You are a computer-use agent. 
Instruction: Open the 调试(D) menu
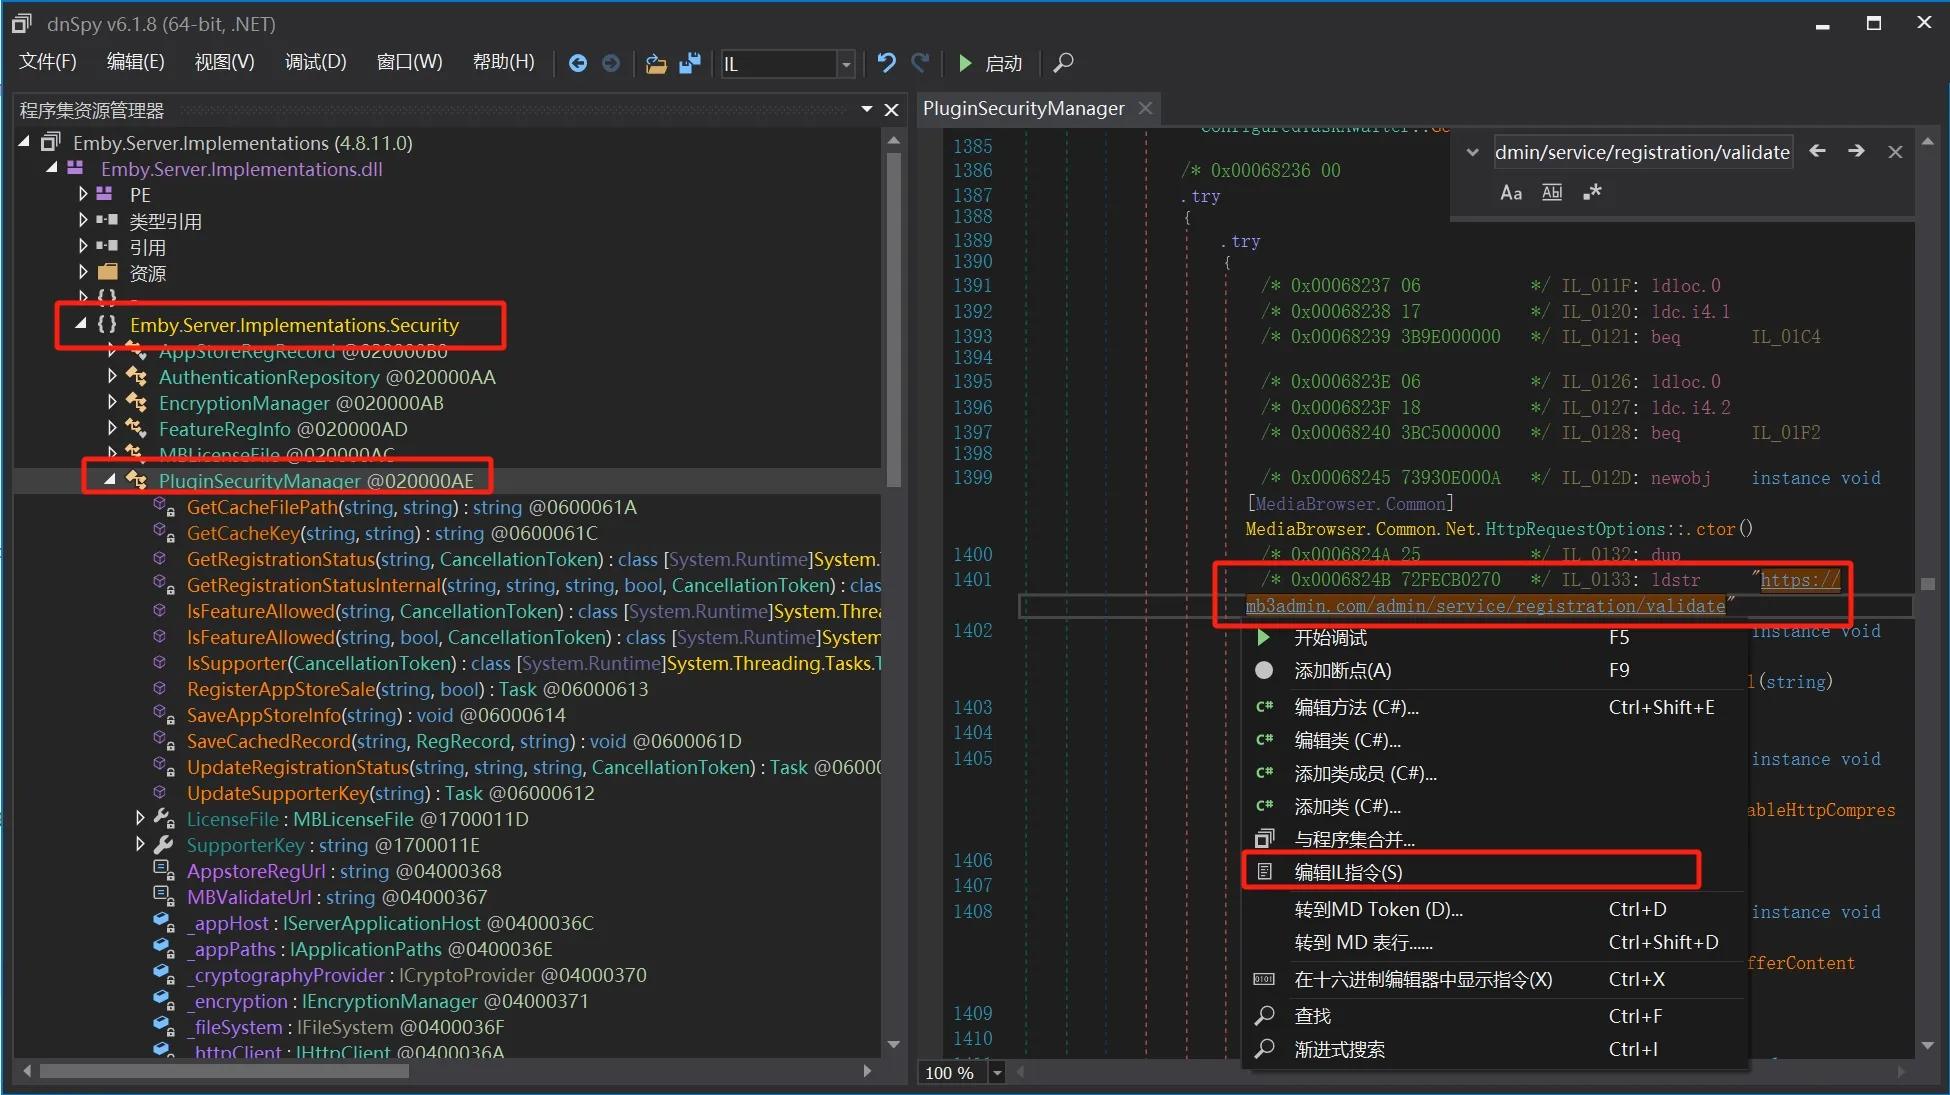pos(315,62)
